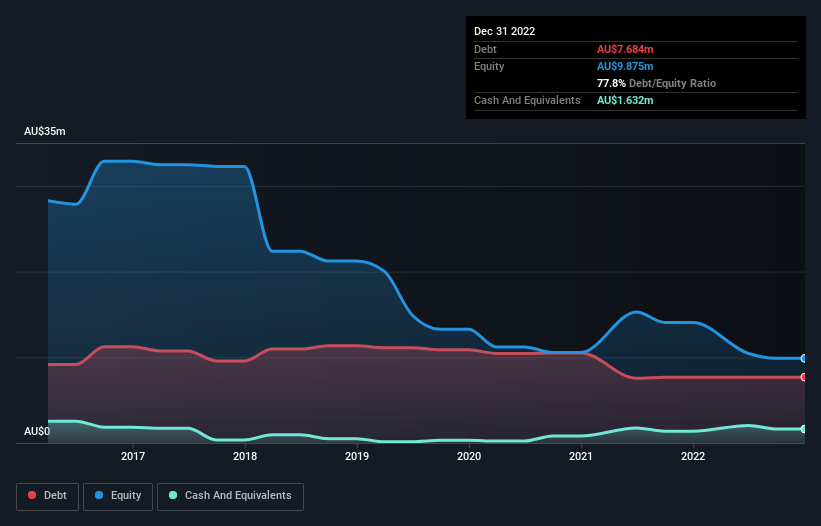The height and width of the screenshot is (526, 821).
Task: Click the 2021 x-axis label
Action: pyautogui.click(x=581, y=456)
